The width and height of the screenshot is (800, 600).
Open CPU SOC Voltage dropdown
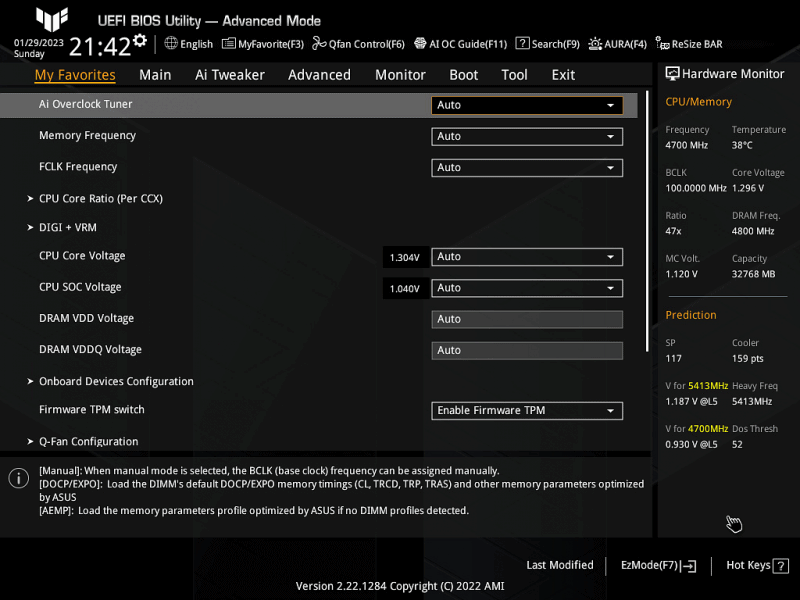tap(527, 288)
